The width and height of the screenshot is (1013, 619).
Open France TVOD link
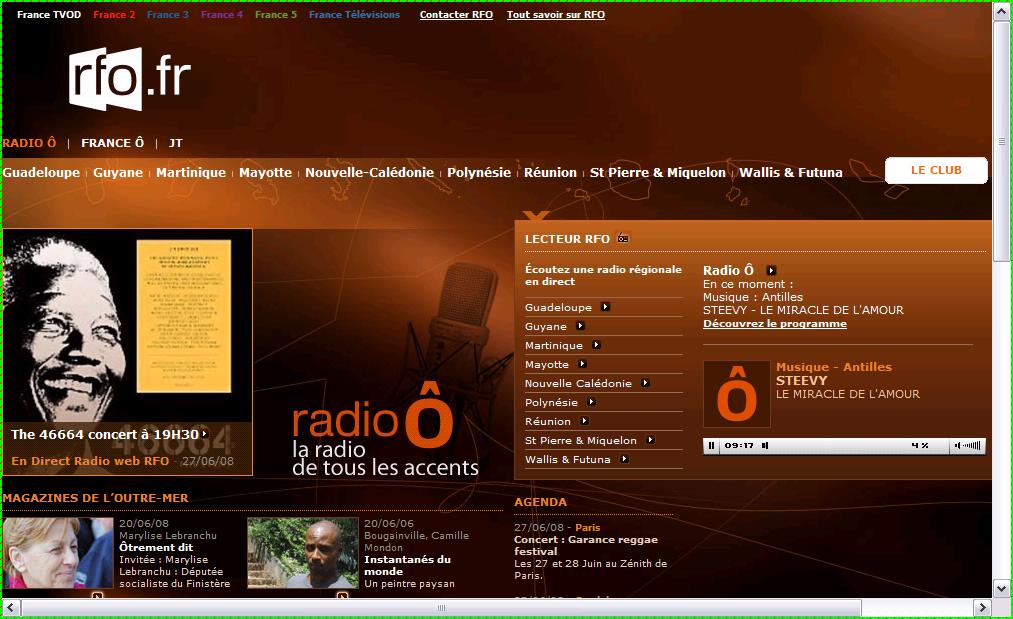[x=49, y=15]
